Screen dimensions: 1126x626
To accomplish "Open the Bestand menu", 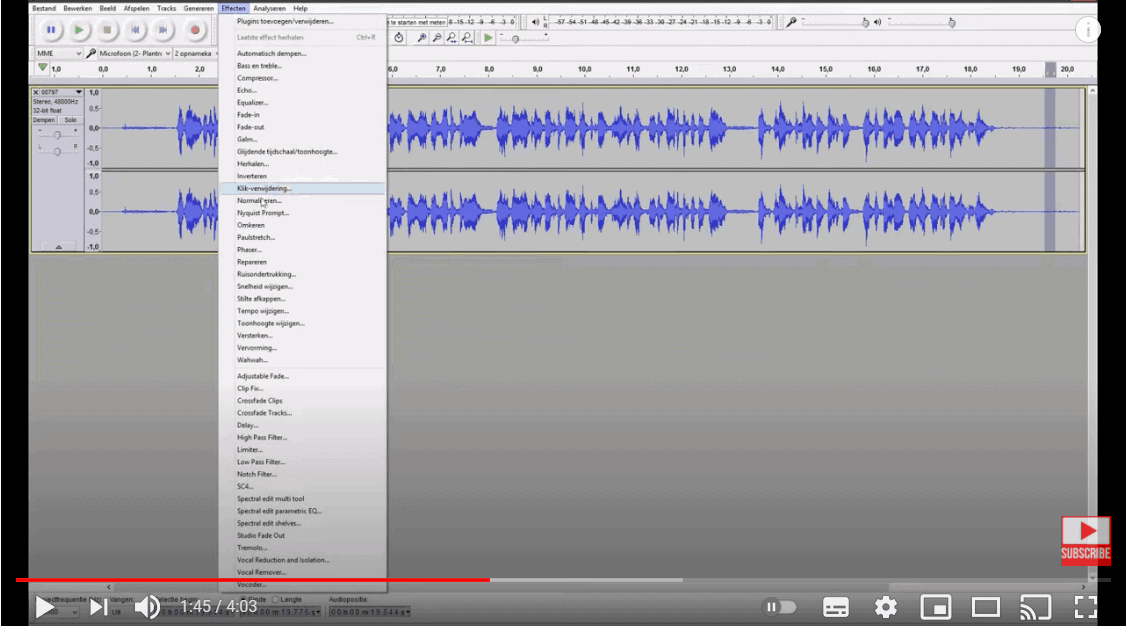I will [x=44, y=9].
